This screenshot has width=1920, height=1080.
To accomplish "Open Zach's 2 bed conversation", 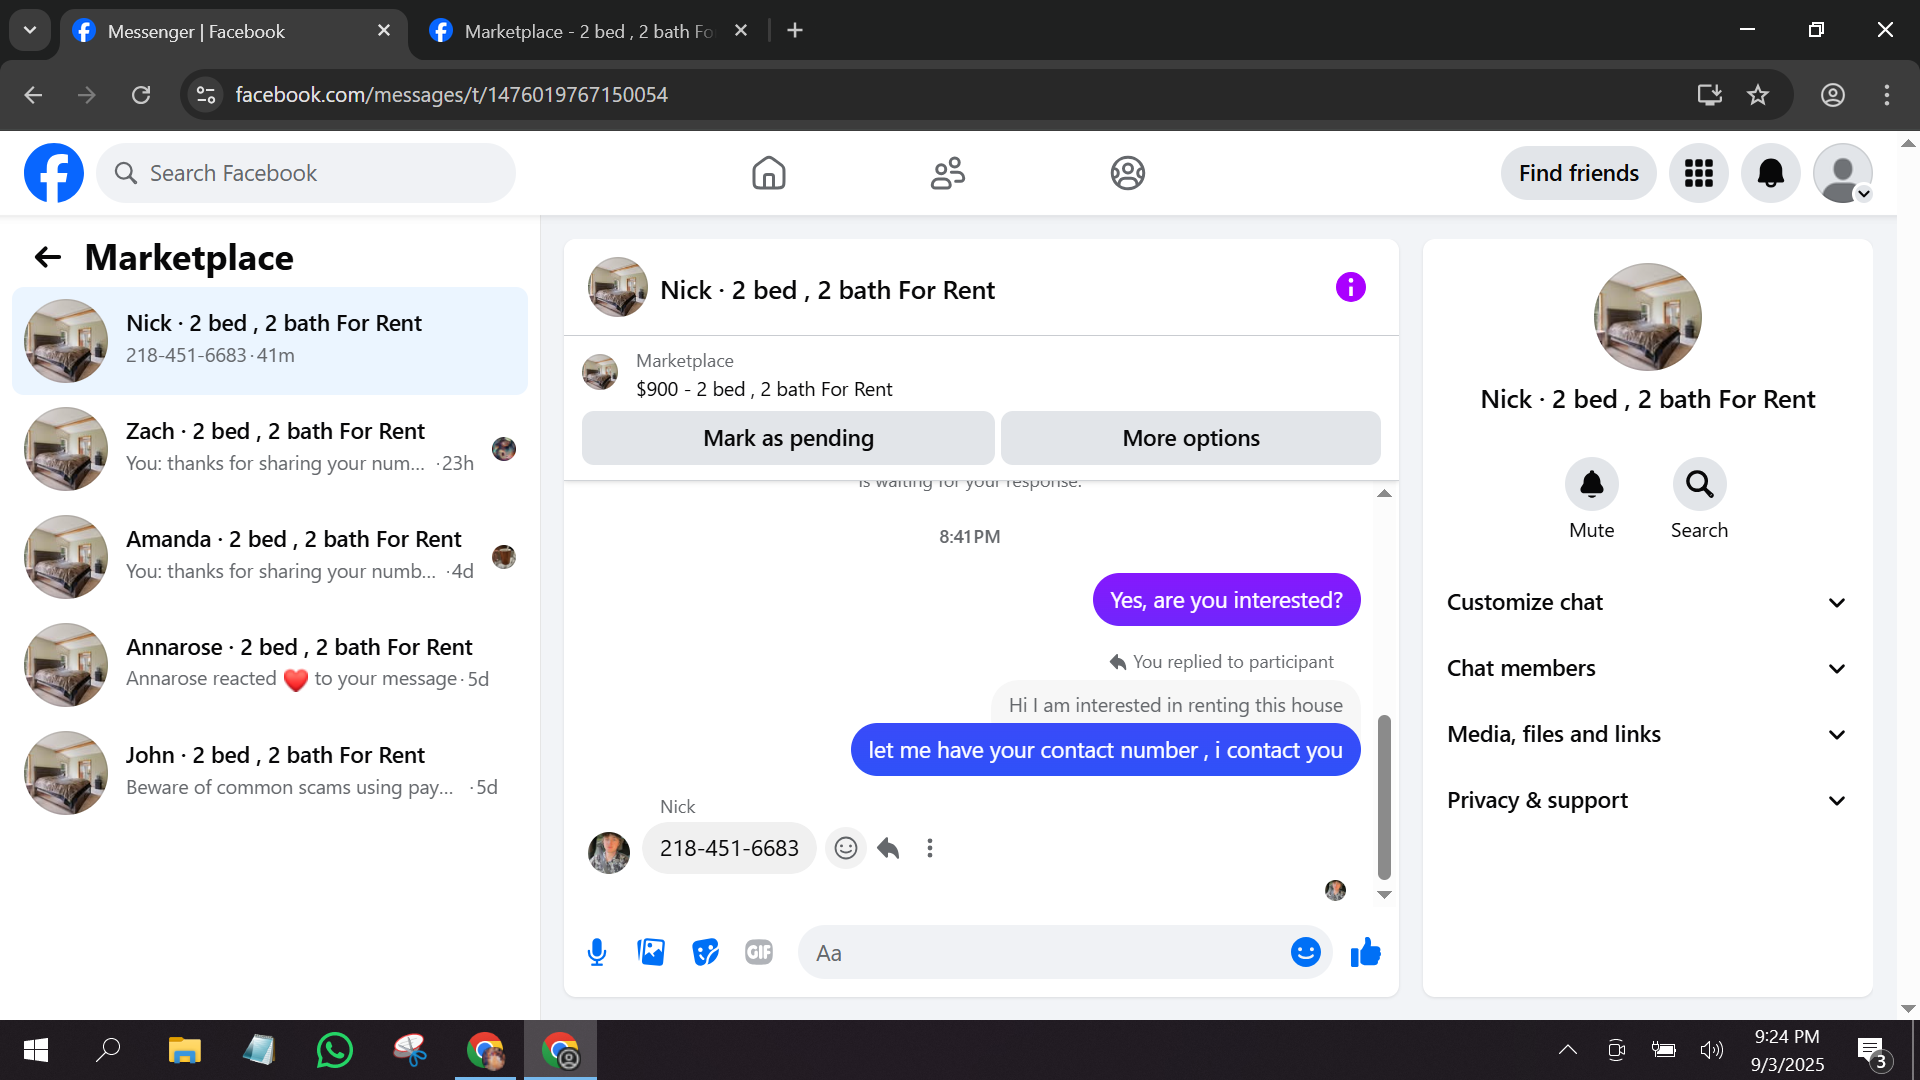I will (270, 449).
